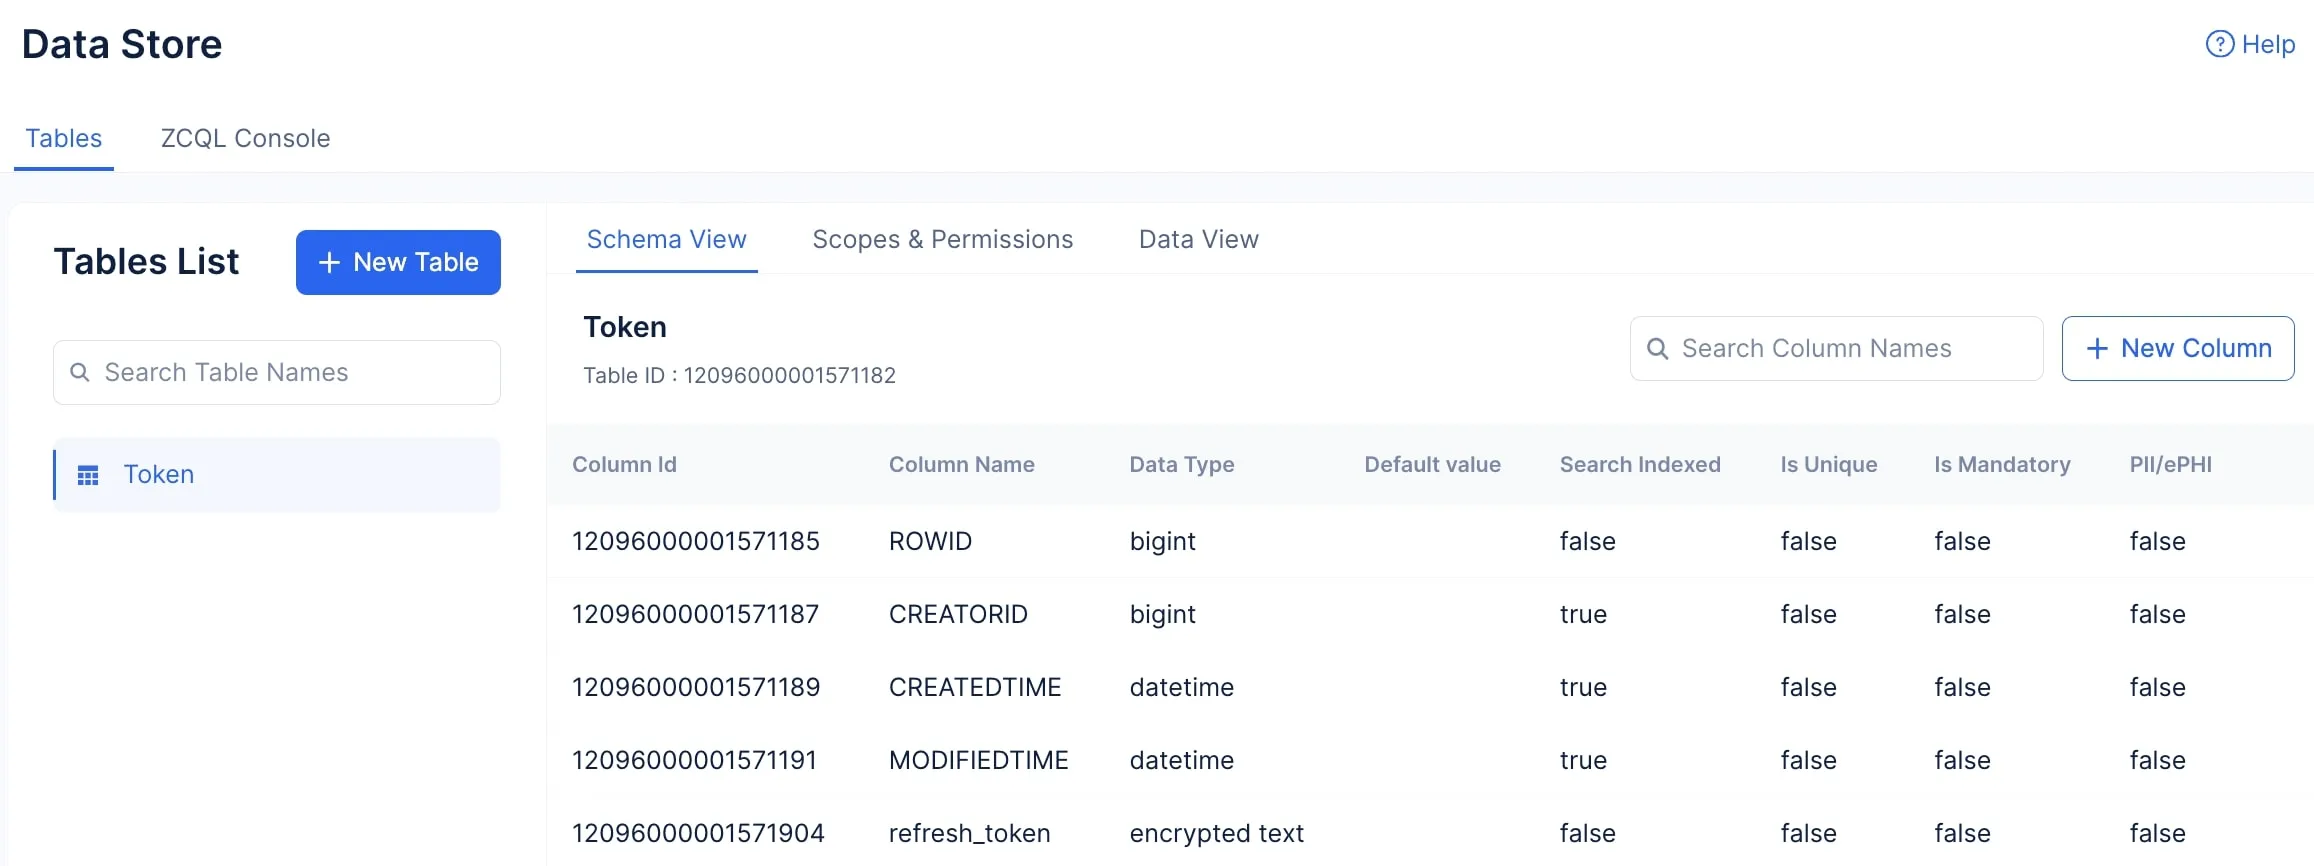
Task: Select the refresh_token column row
Action: [x=969, y=833]
